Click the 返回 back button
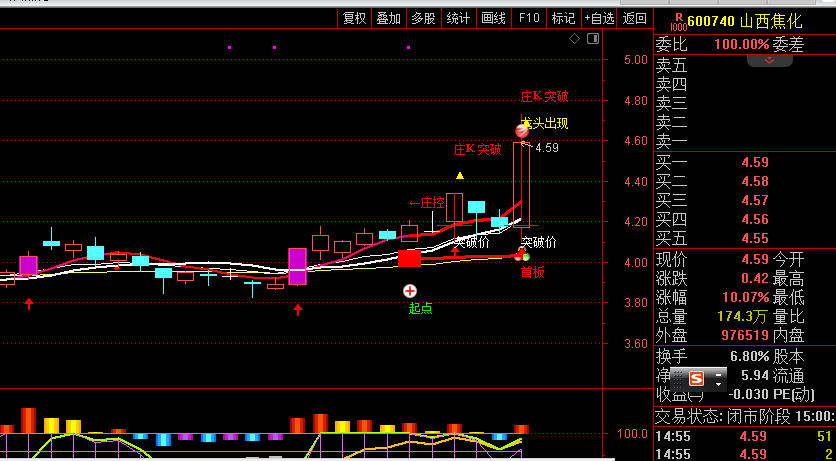Viewport: 836px width, 461px height. (x=635, y=18)
